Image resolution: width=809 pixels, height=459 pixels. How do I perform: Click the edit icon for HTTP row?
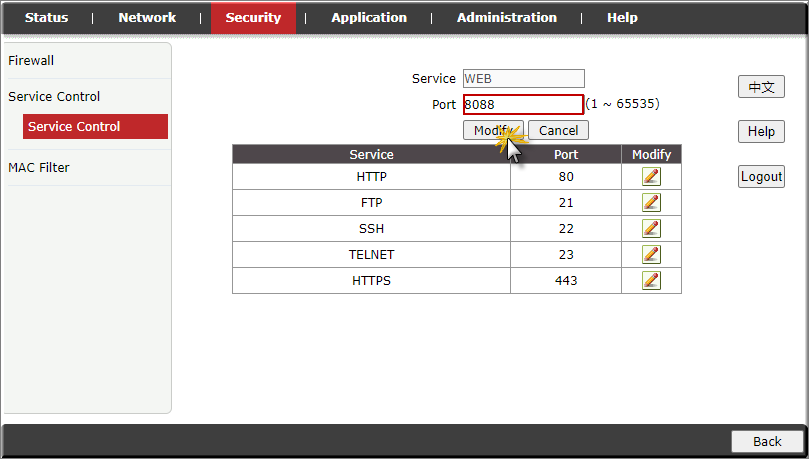651,177
